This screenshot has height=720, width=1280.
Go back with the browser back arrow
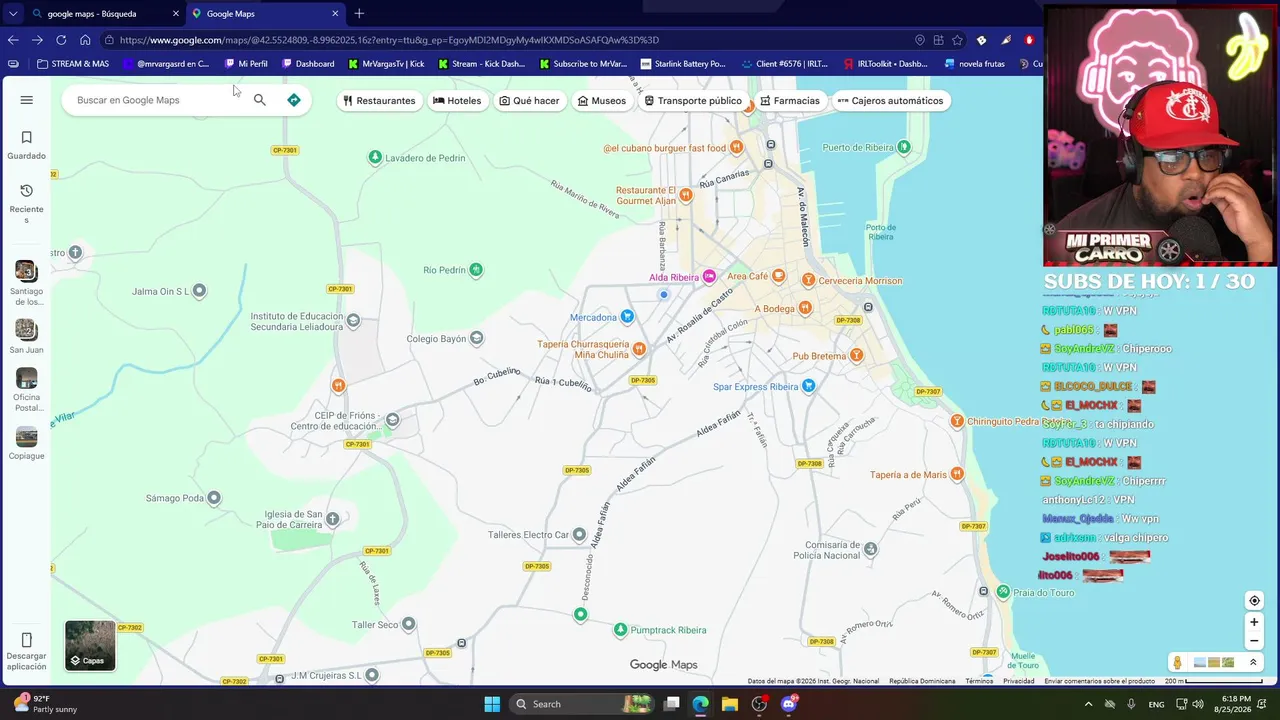(x=13, y=40)
